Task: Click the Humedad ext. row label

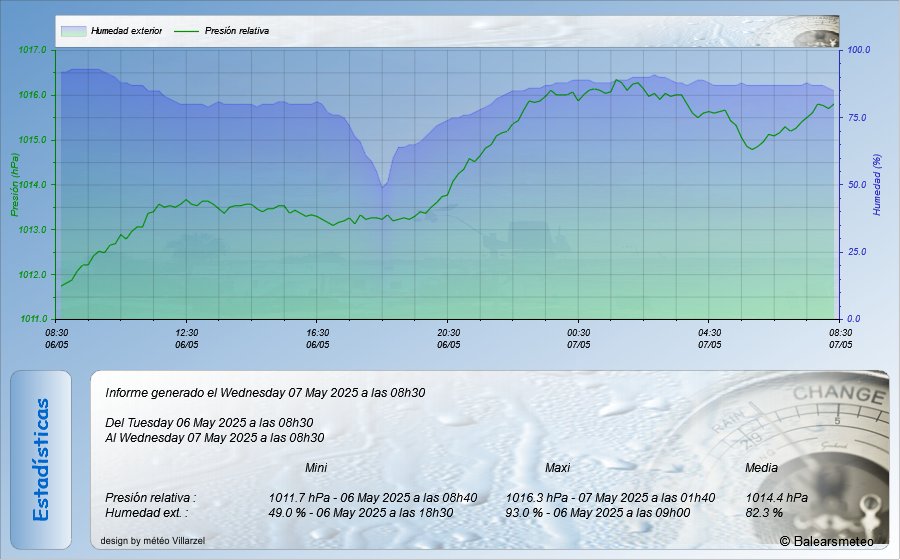Action: [146, 512]
